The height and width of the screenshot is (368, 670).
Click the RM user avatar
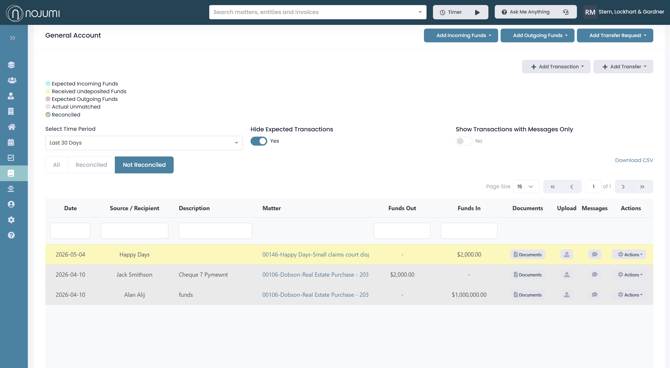(x=590, y=12)
